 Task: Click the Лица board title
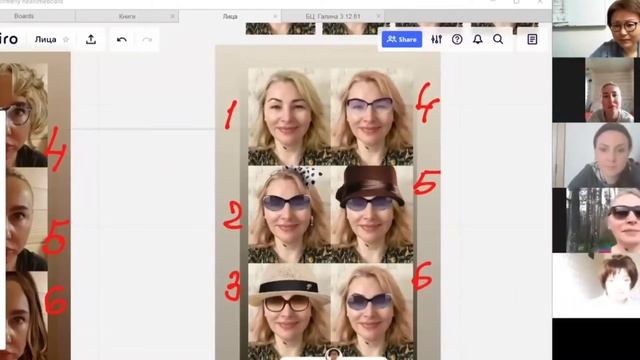tap(45, 40)
